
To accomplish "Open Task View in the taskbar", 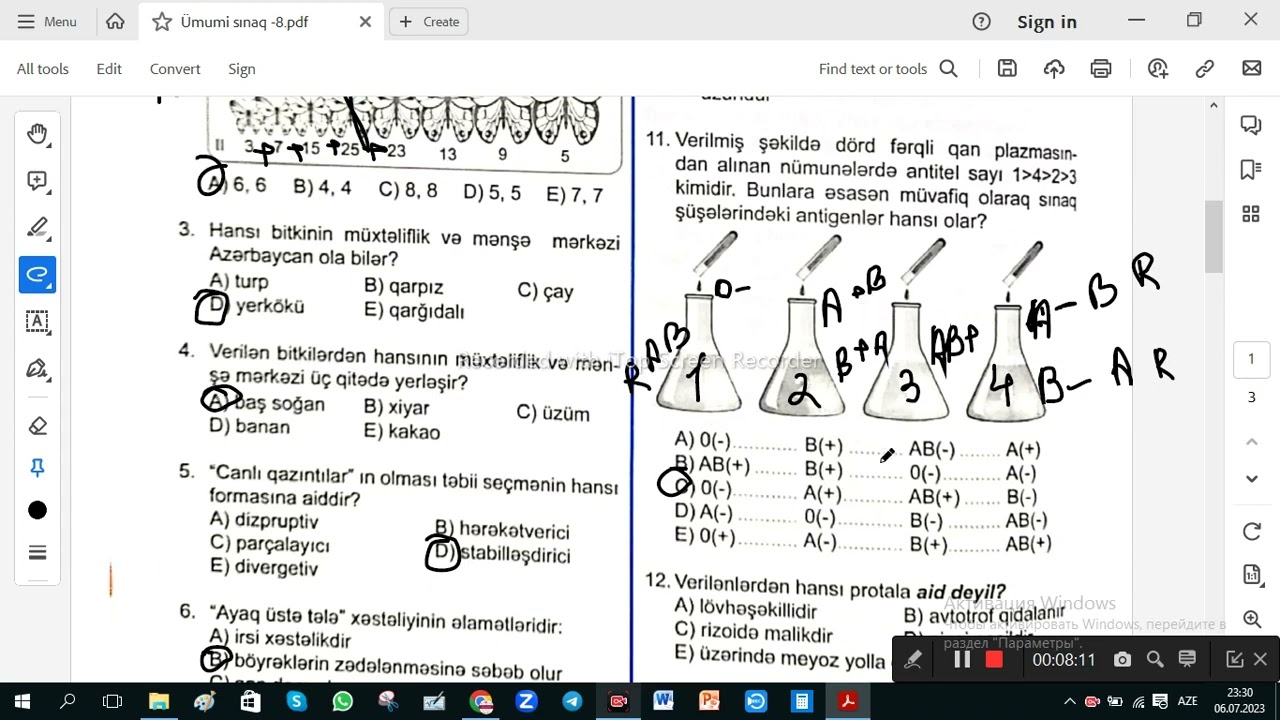I will pyautogui.click(x=113, y=701).
